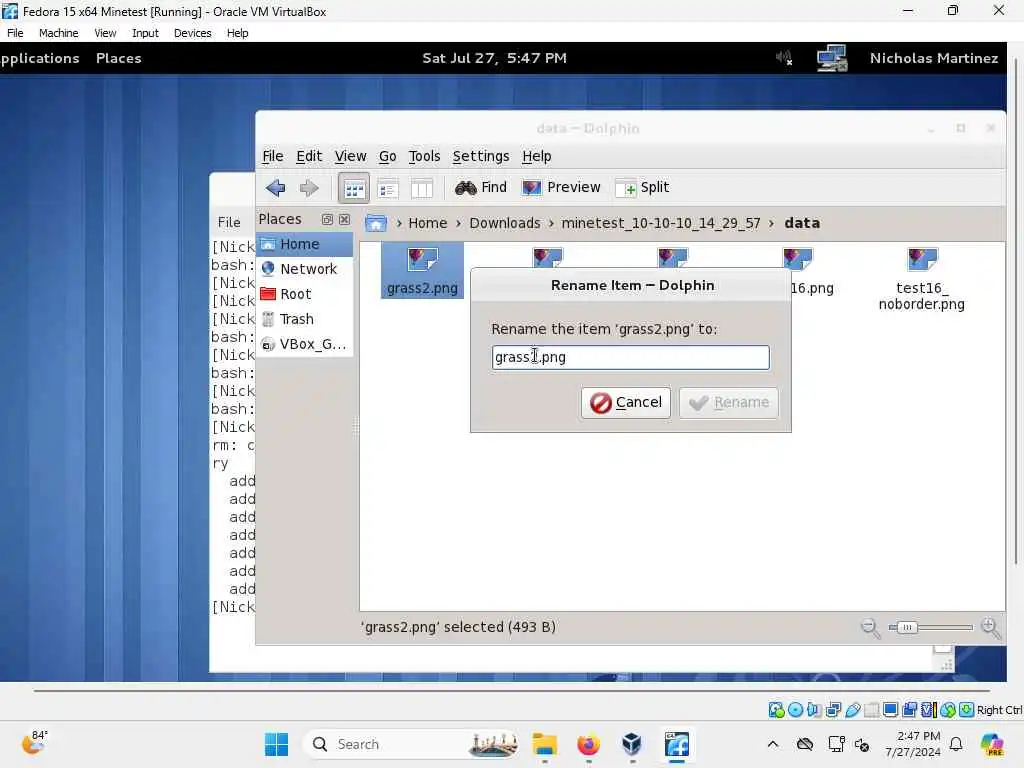Open the Nicholas Martinez user menu
The height and width of the screenshot is (768, 1024).
point(934,58)
